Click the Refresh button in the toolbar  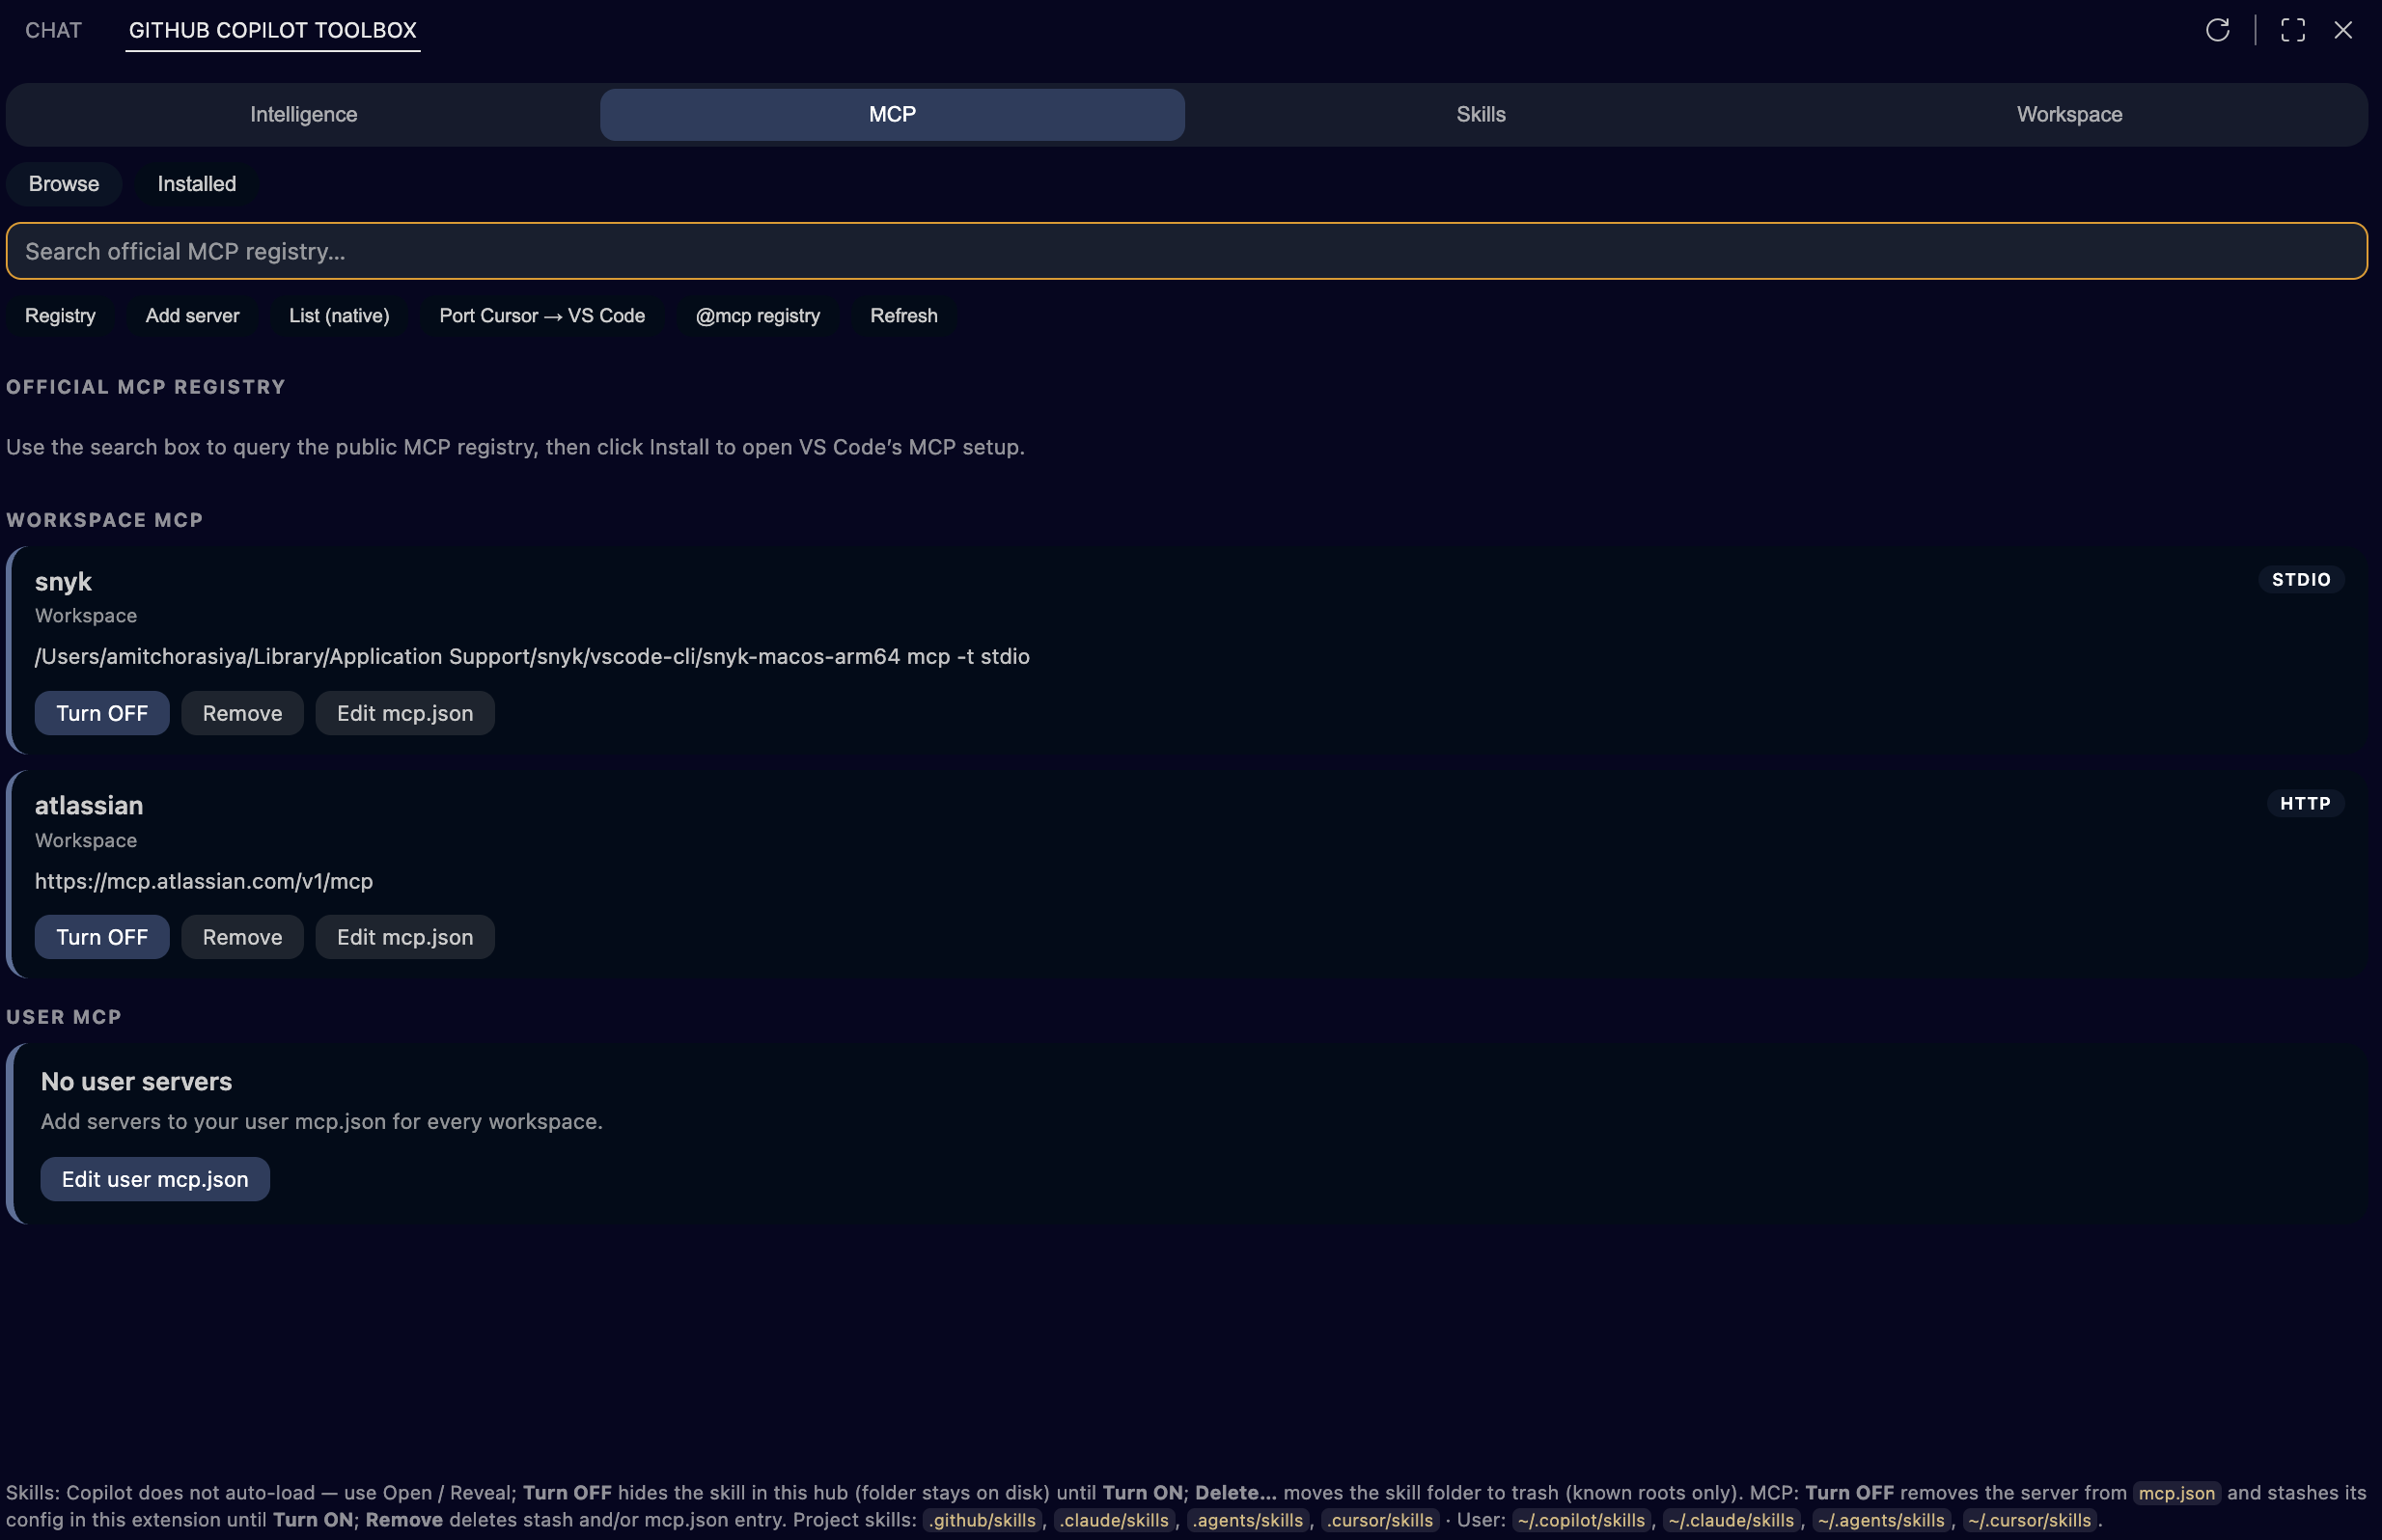pyautogui.click(x=904, y=315)
